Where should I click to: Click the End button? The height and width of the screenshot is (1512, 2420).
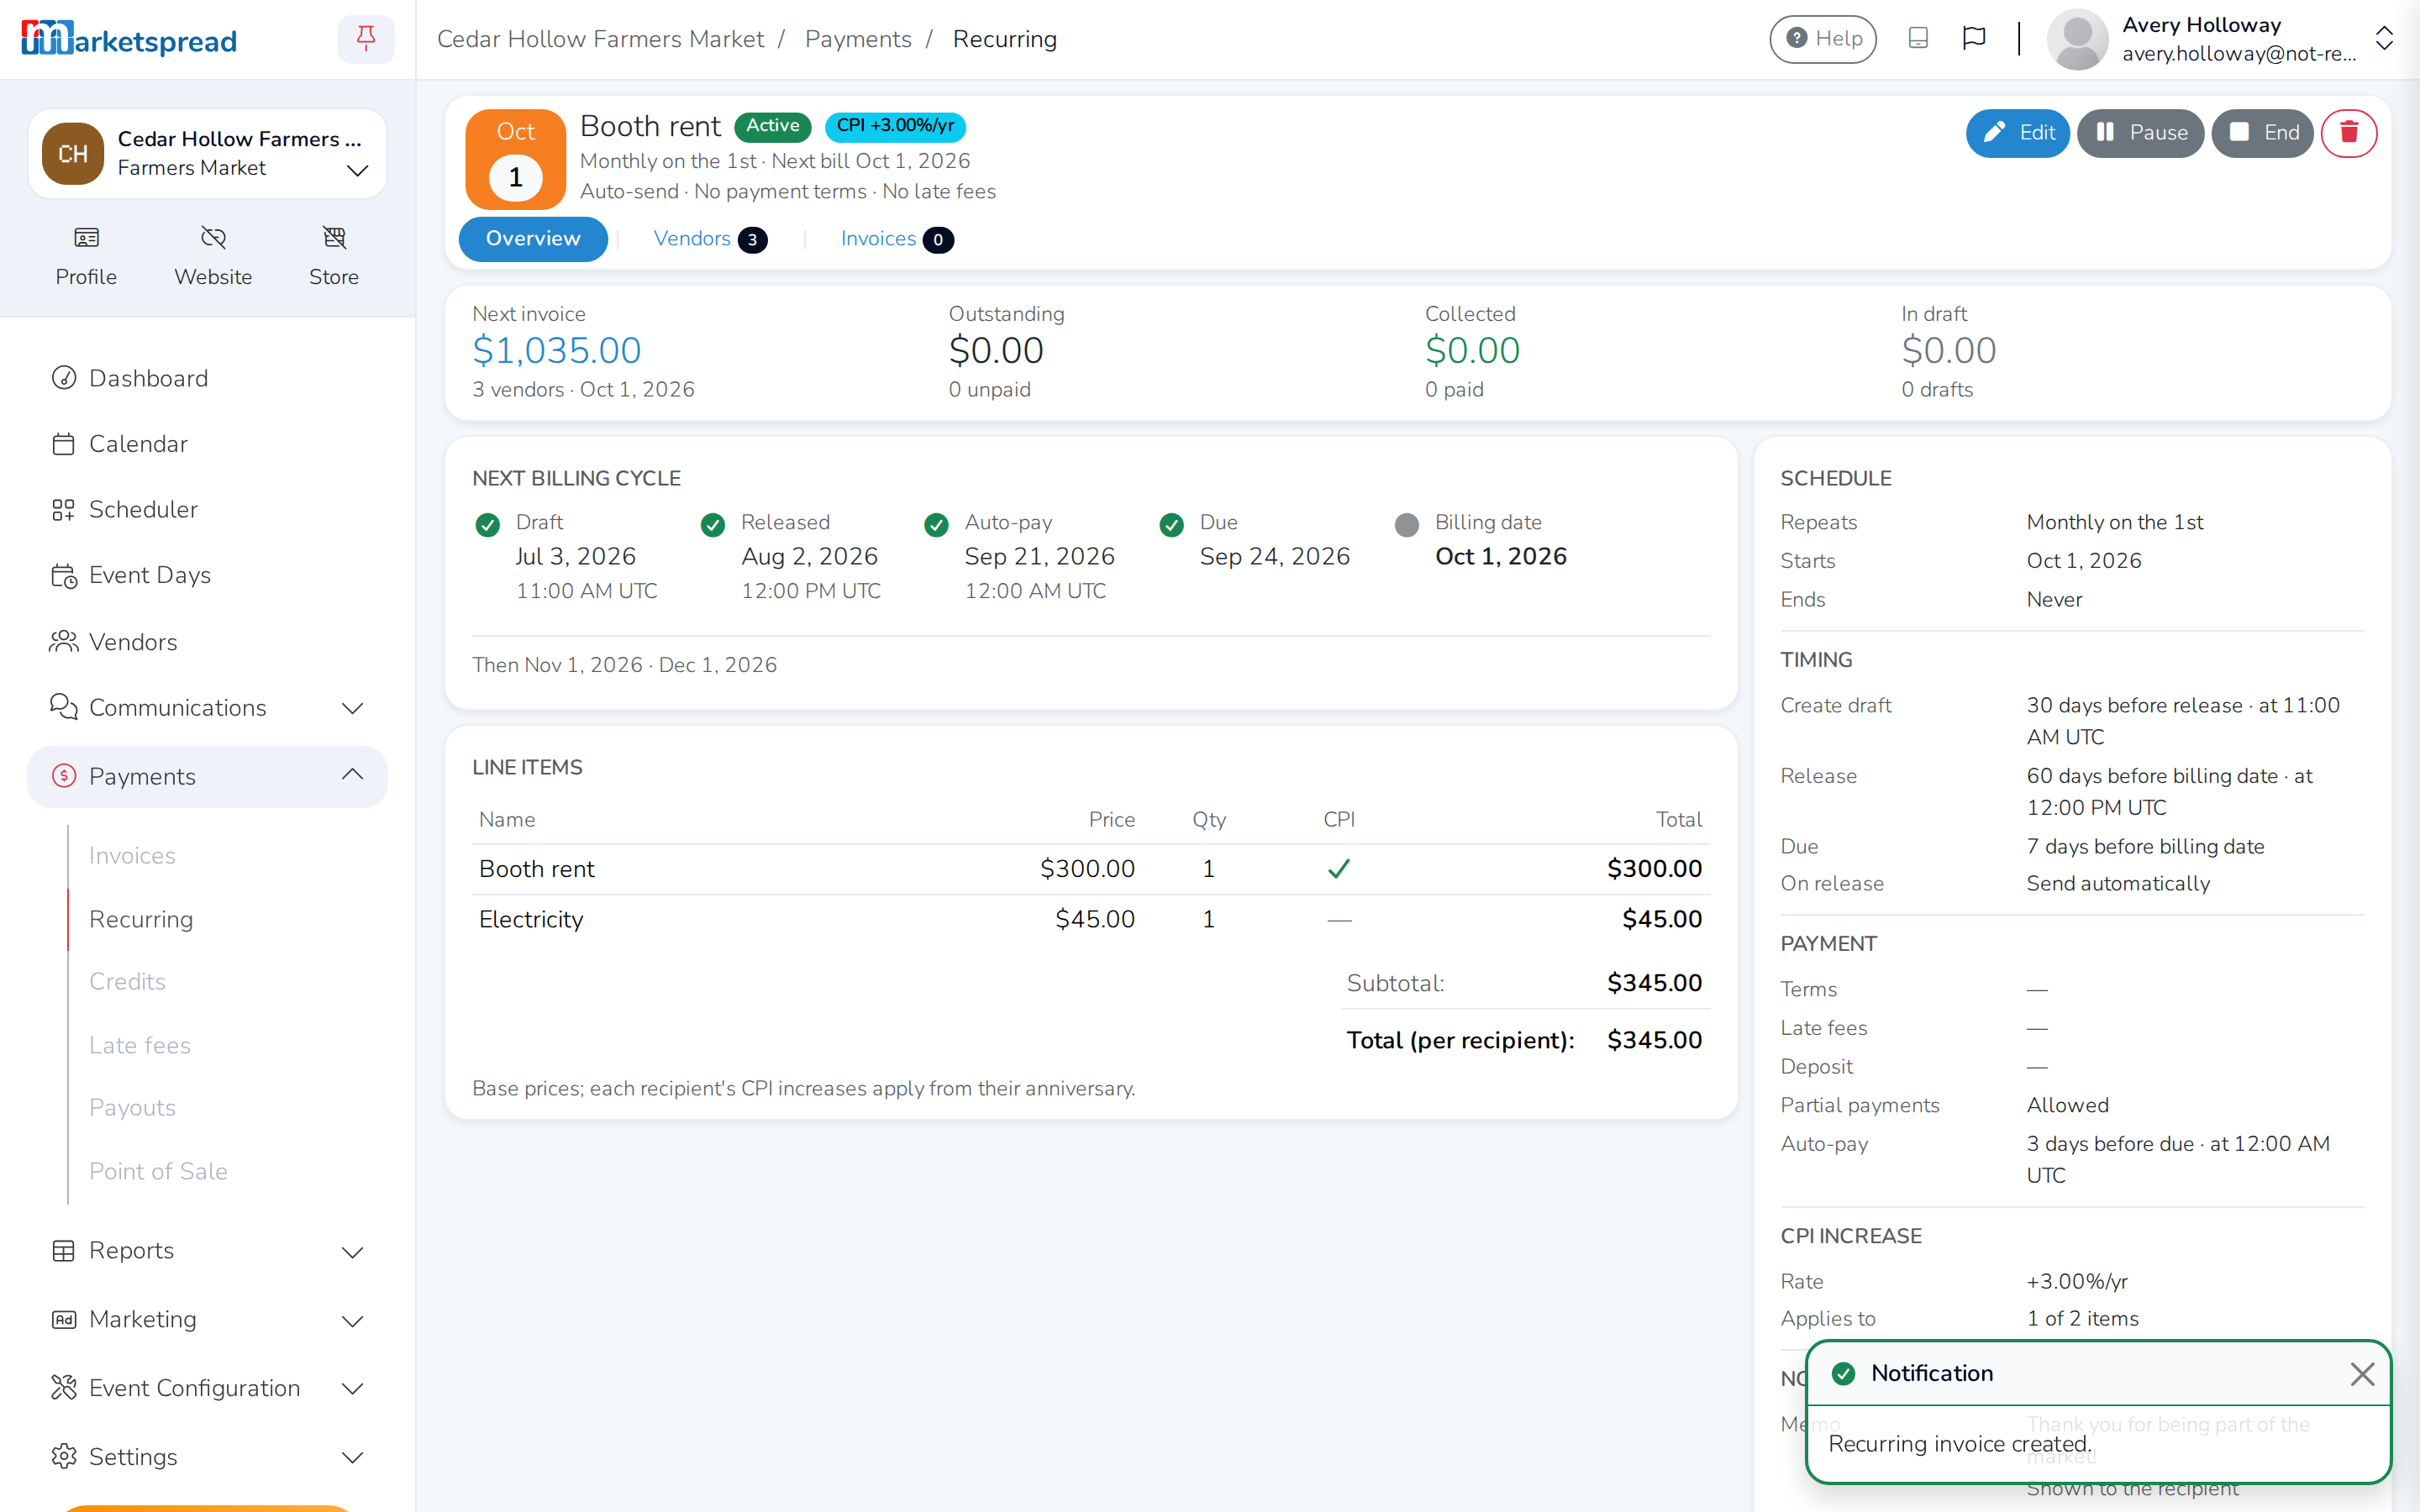2262,133
